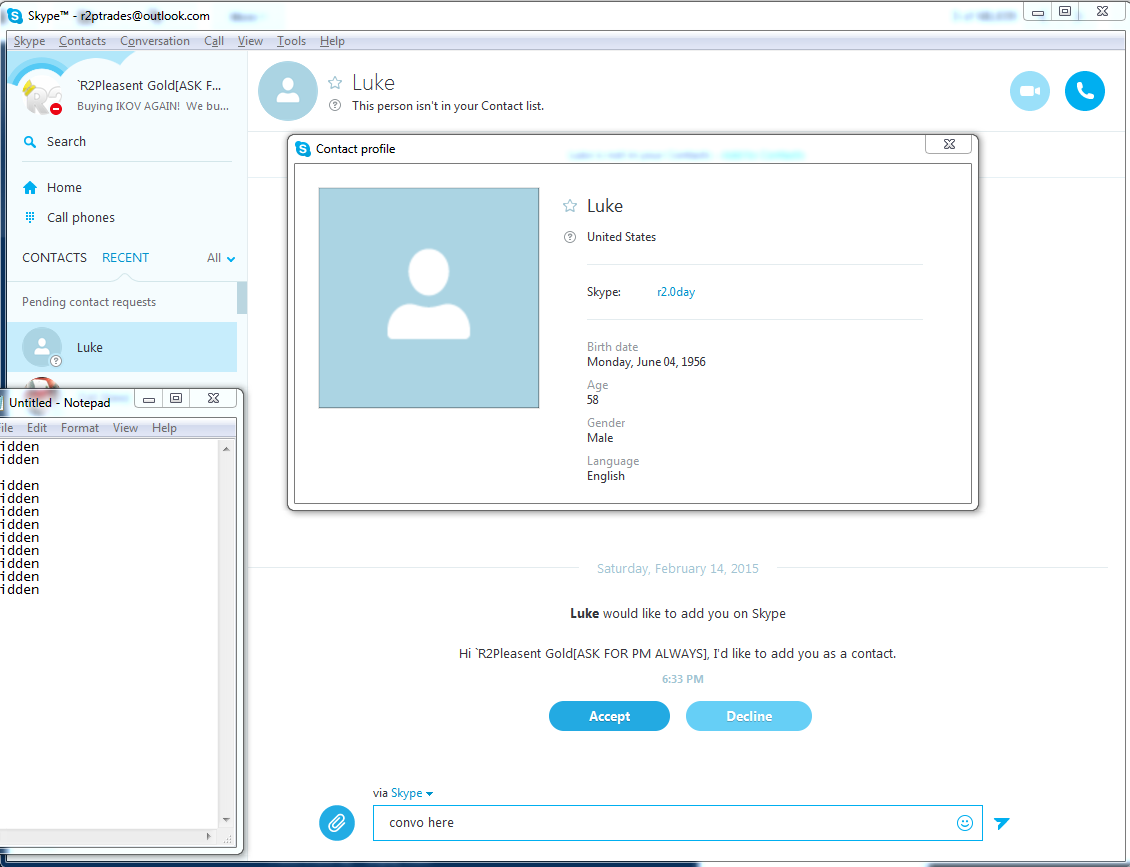The image size is (1130, 867).
Task: Start a voice call with Luke
Action: point(1085,91)
